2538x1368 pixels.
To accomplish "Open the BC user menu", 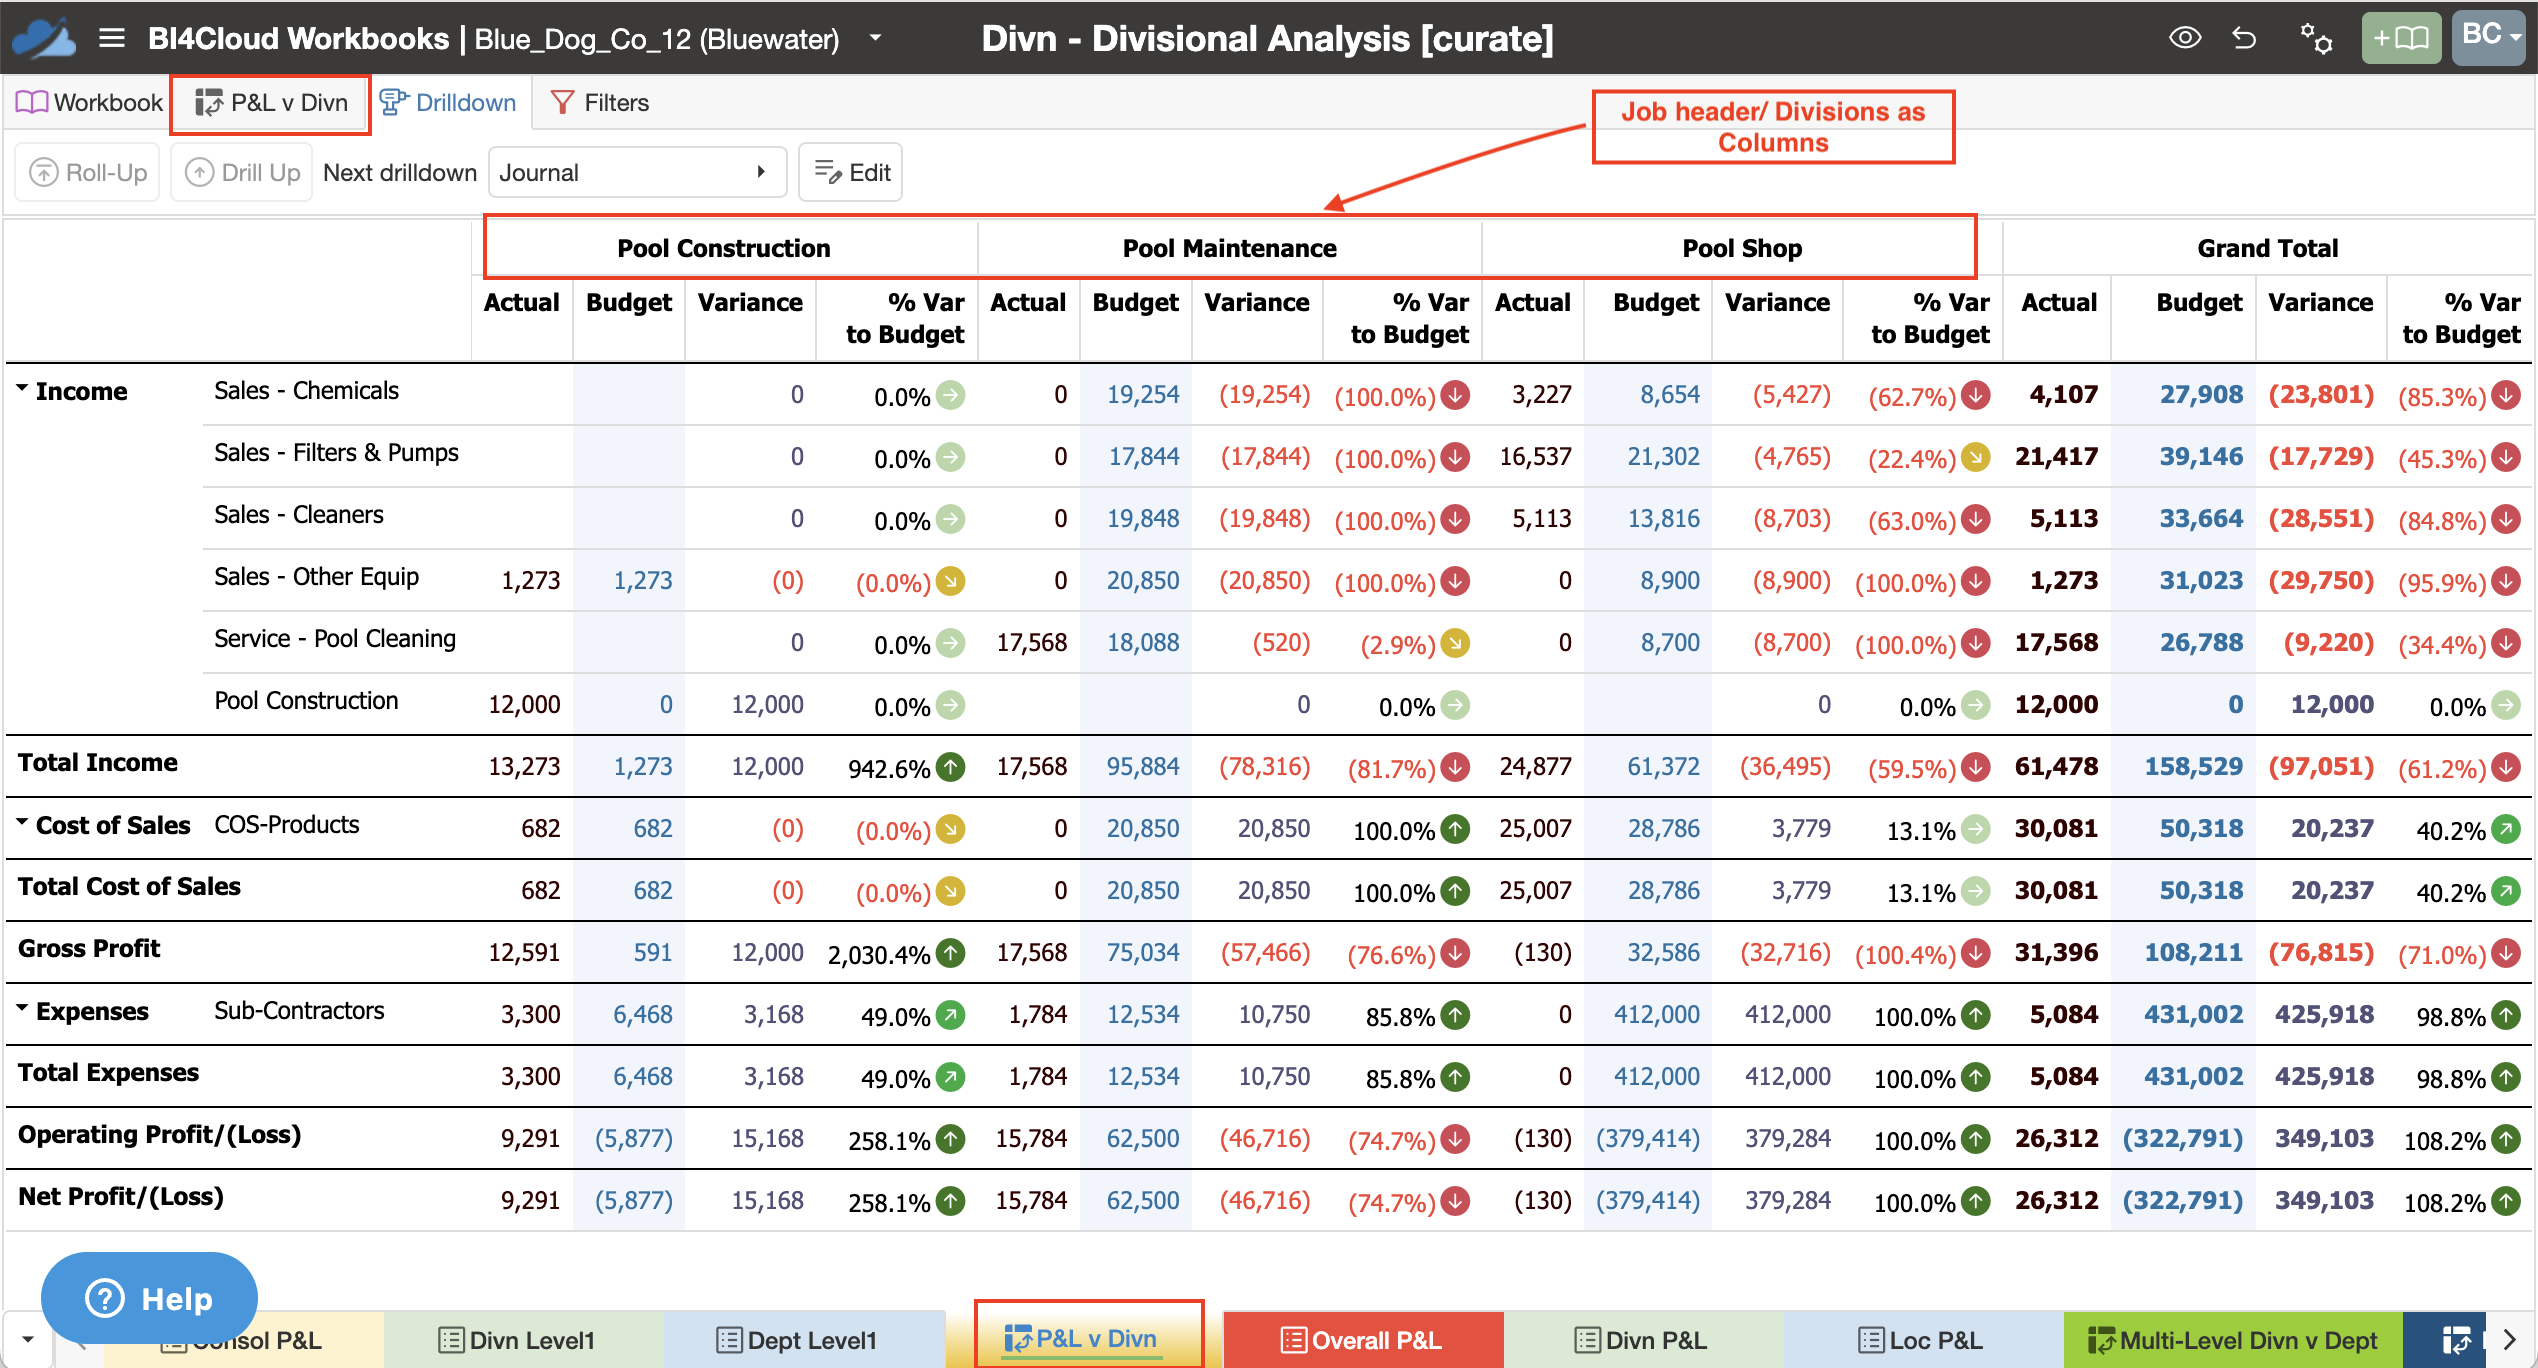I will click(x=2491, y=38).
